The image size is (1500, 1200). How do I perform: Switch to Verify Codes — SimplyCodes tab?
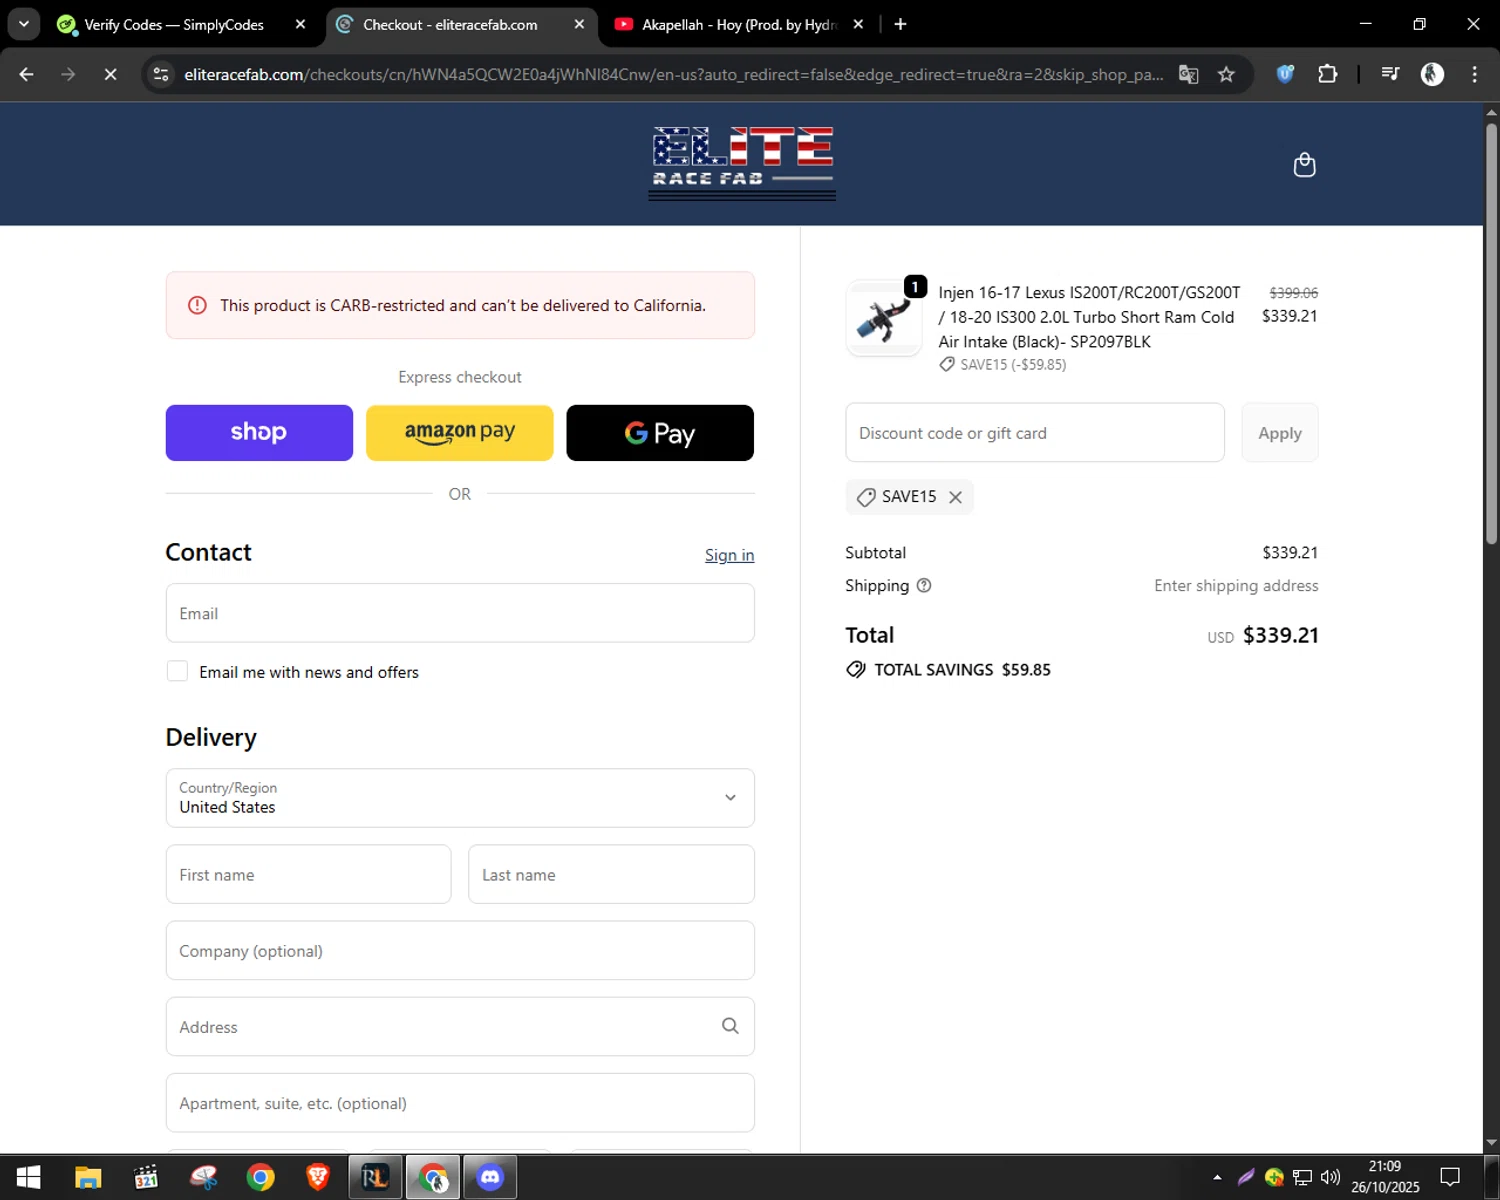point(172,24)
